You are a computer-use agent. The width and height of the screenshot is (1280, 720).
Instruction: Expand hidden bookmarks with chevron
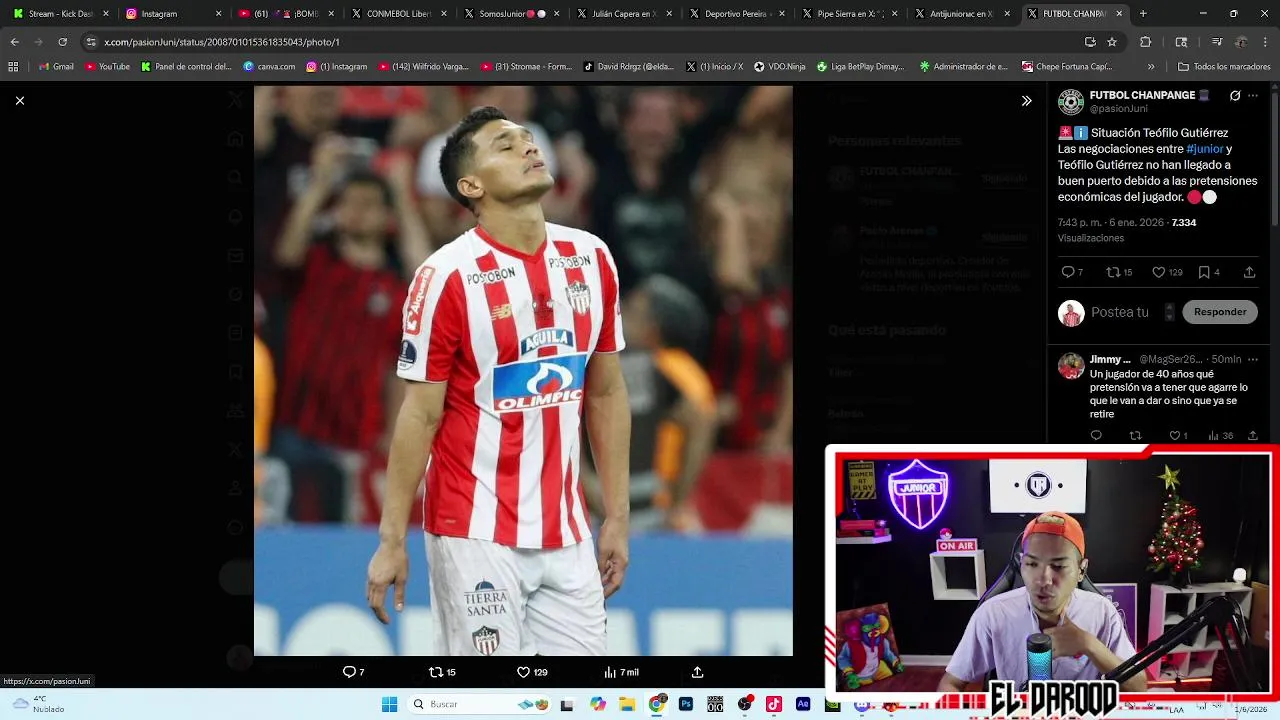click(x=1151, y=67)
